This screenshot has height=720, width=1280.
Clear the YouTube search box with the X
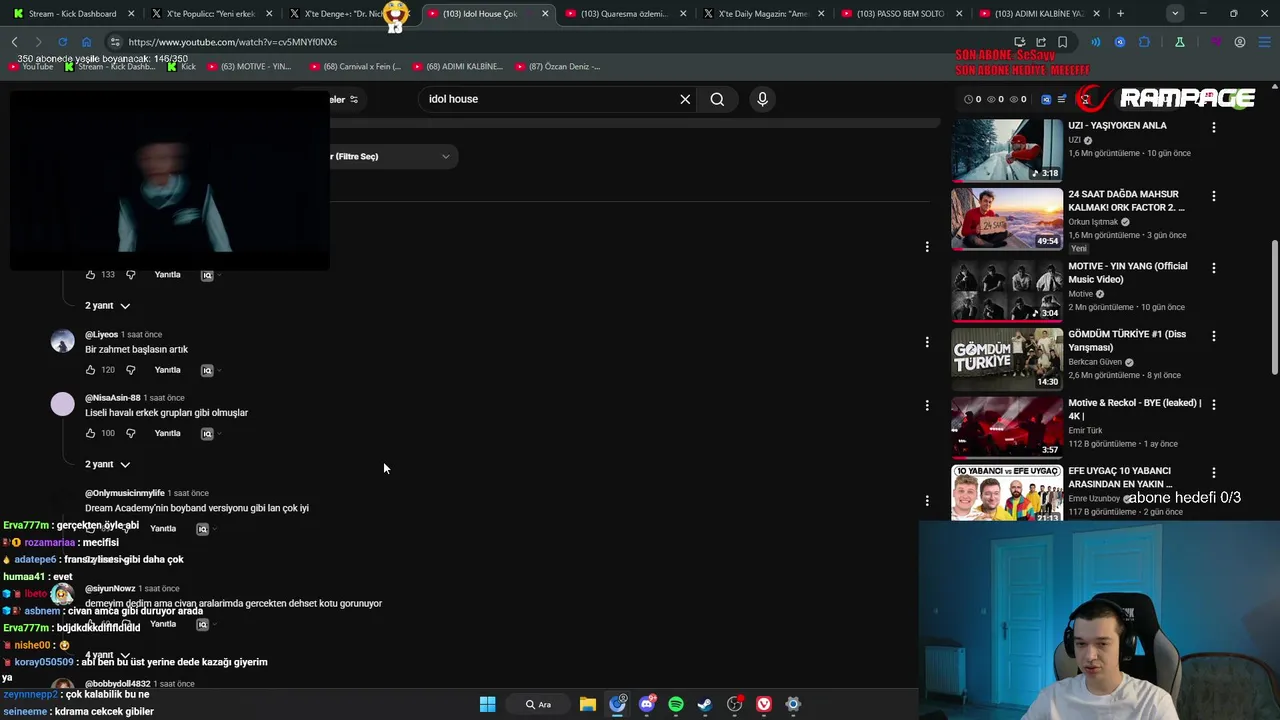click(685, 99)
